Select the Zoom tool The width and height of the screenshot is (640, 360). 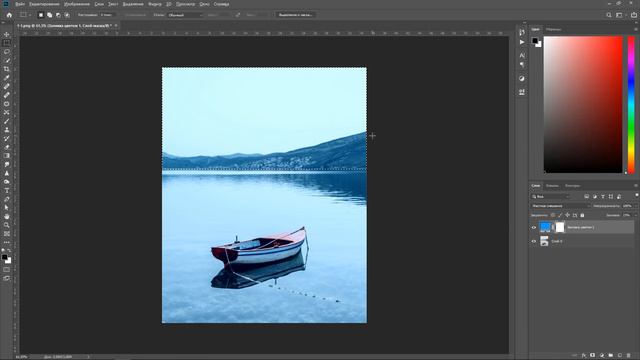tap(7, 225)
